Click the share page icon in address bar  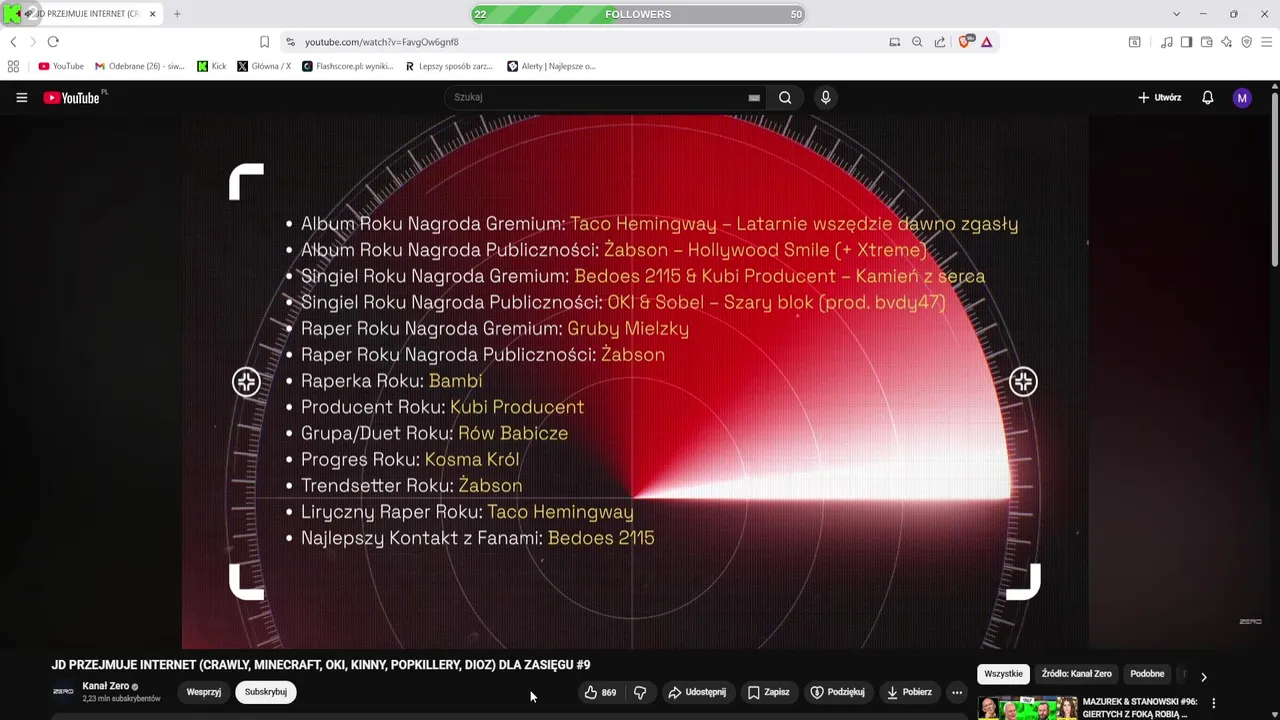[x=940, y=42]
